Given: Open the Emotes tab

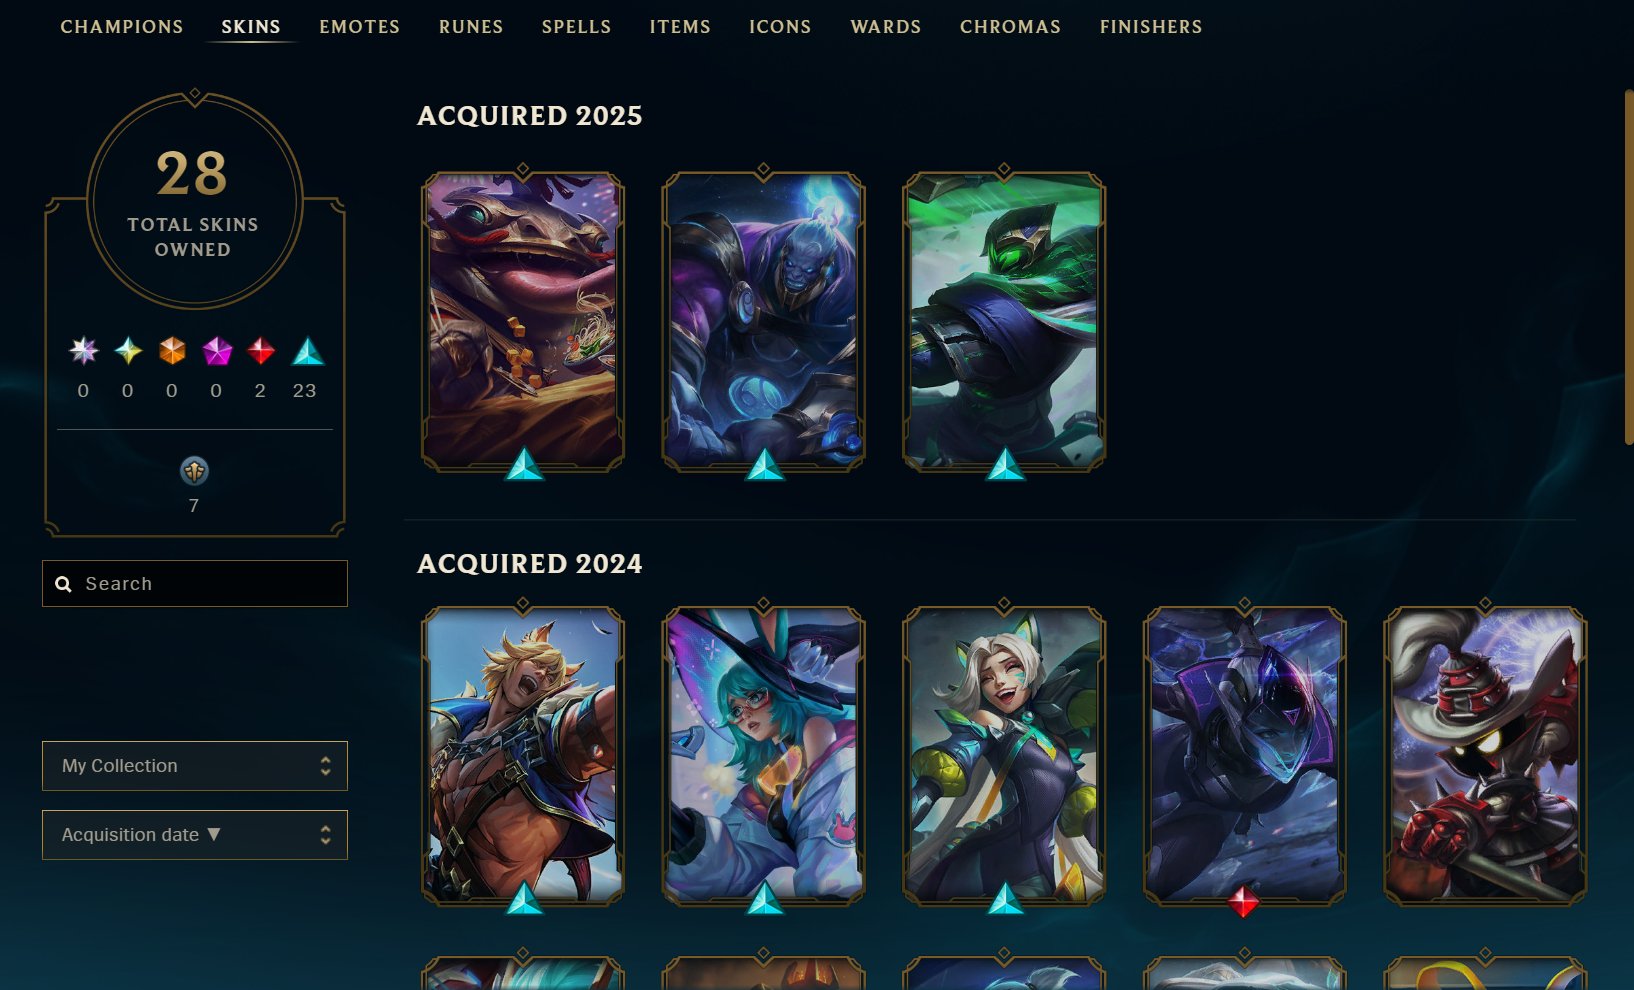Looking at the screenshot, I should [360, 27].
